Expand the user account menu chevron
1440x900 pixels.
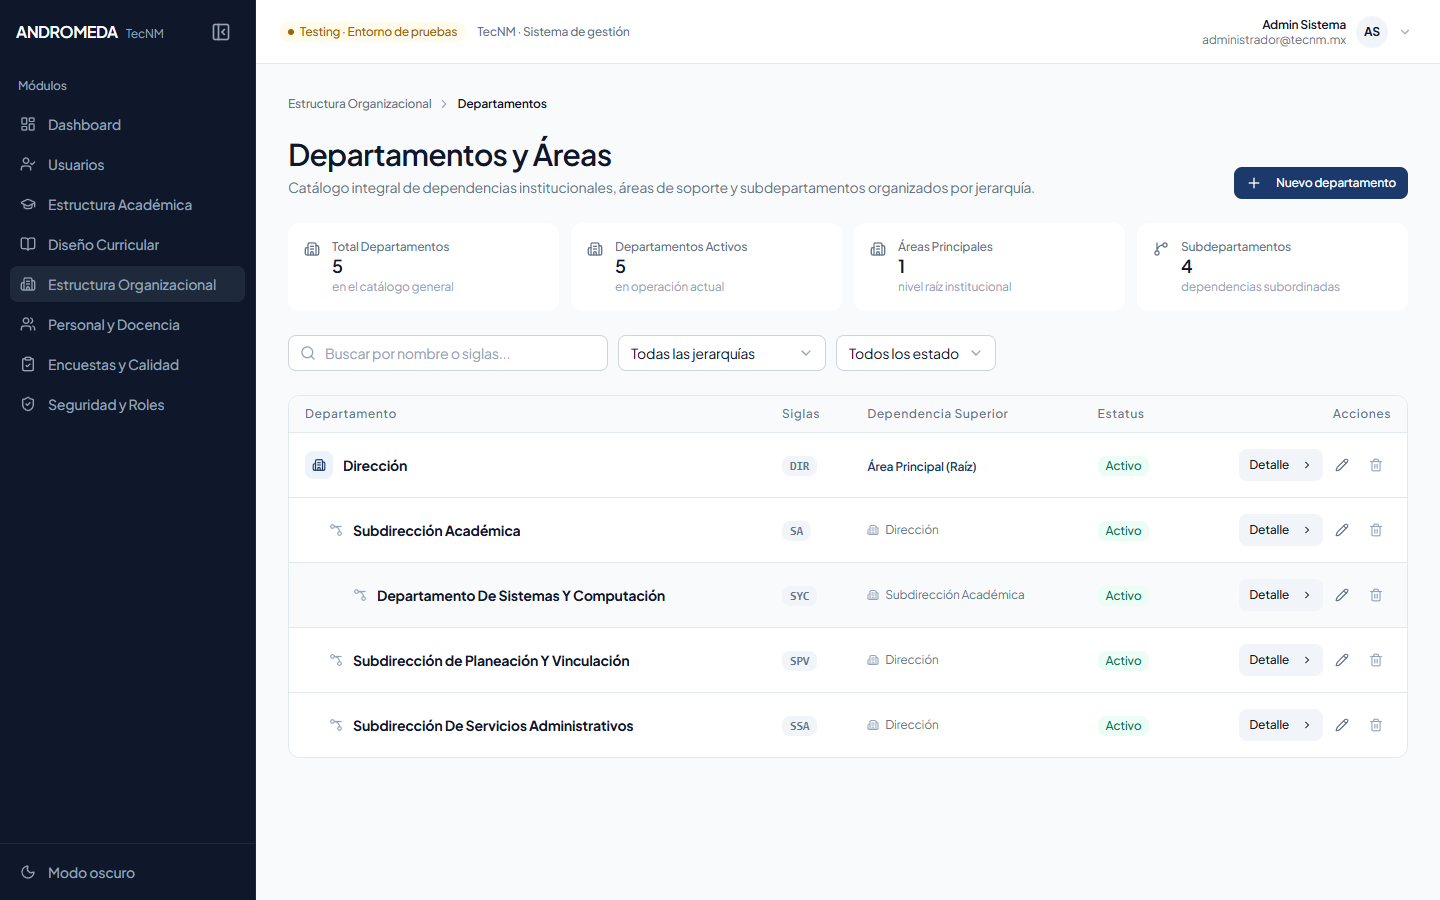(1405, 32)
